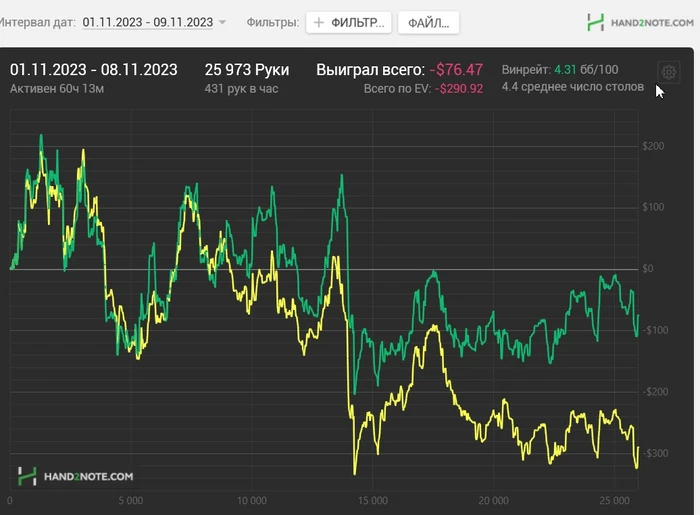Click the Hand2Note.com logo in header

click(640, 22)
